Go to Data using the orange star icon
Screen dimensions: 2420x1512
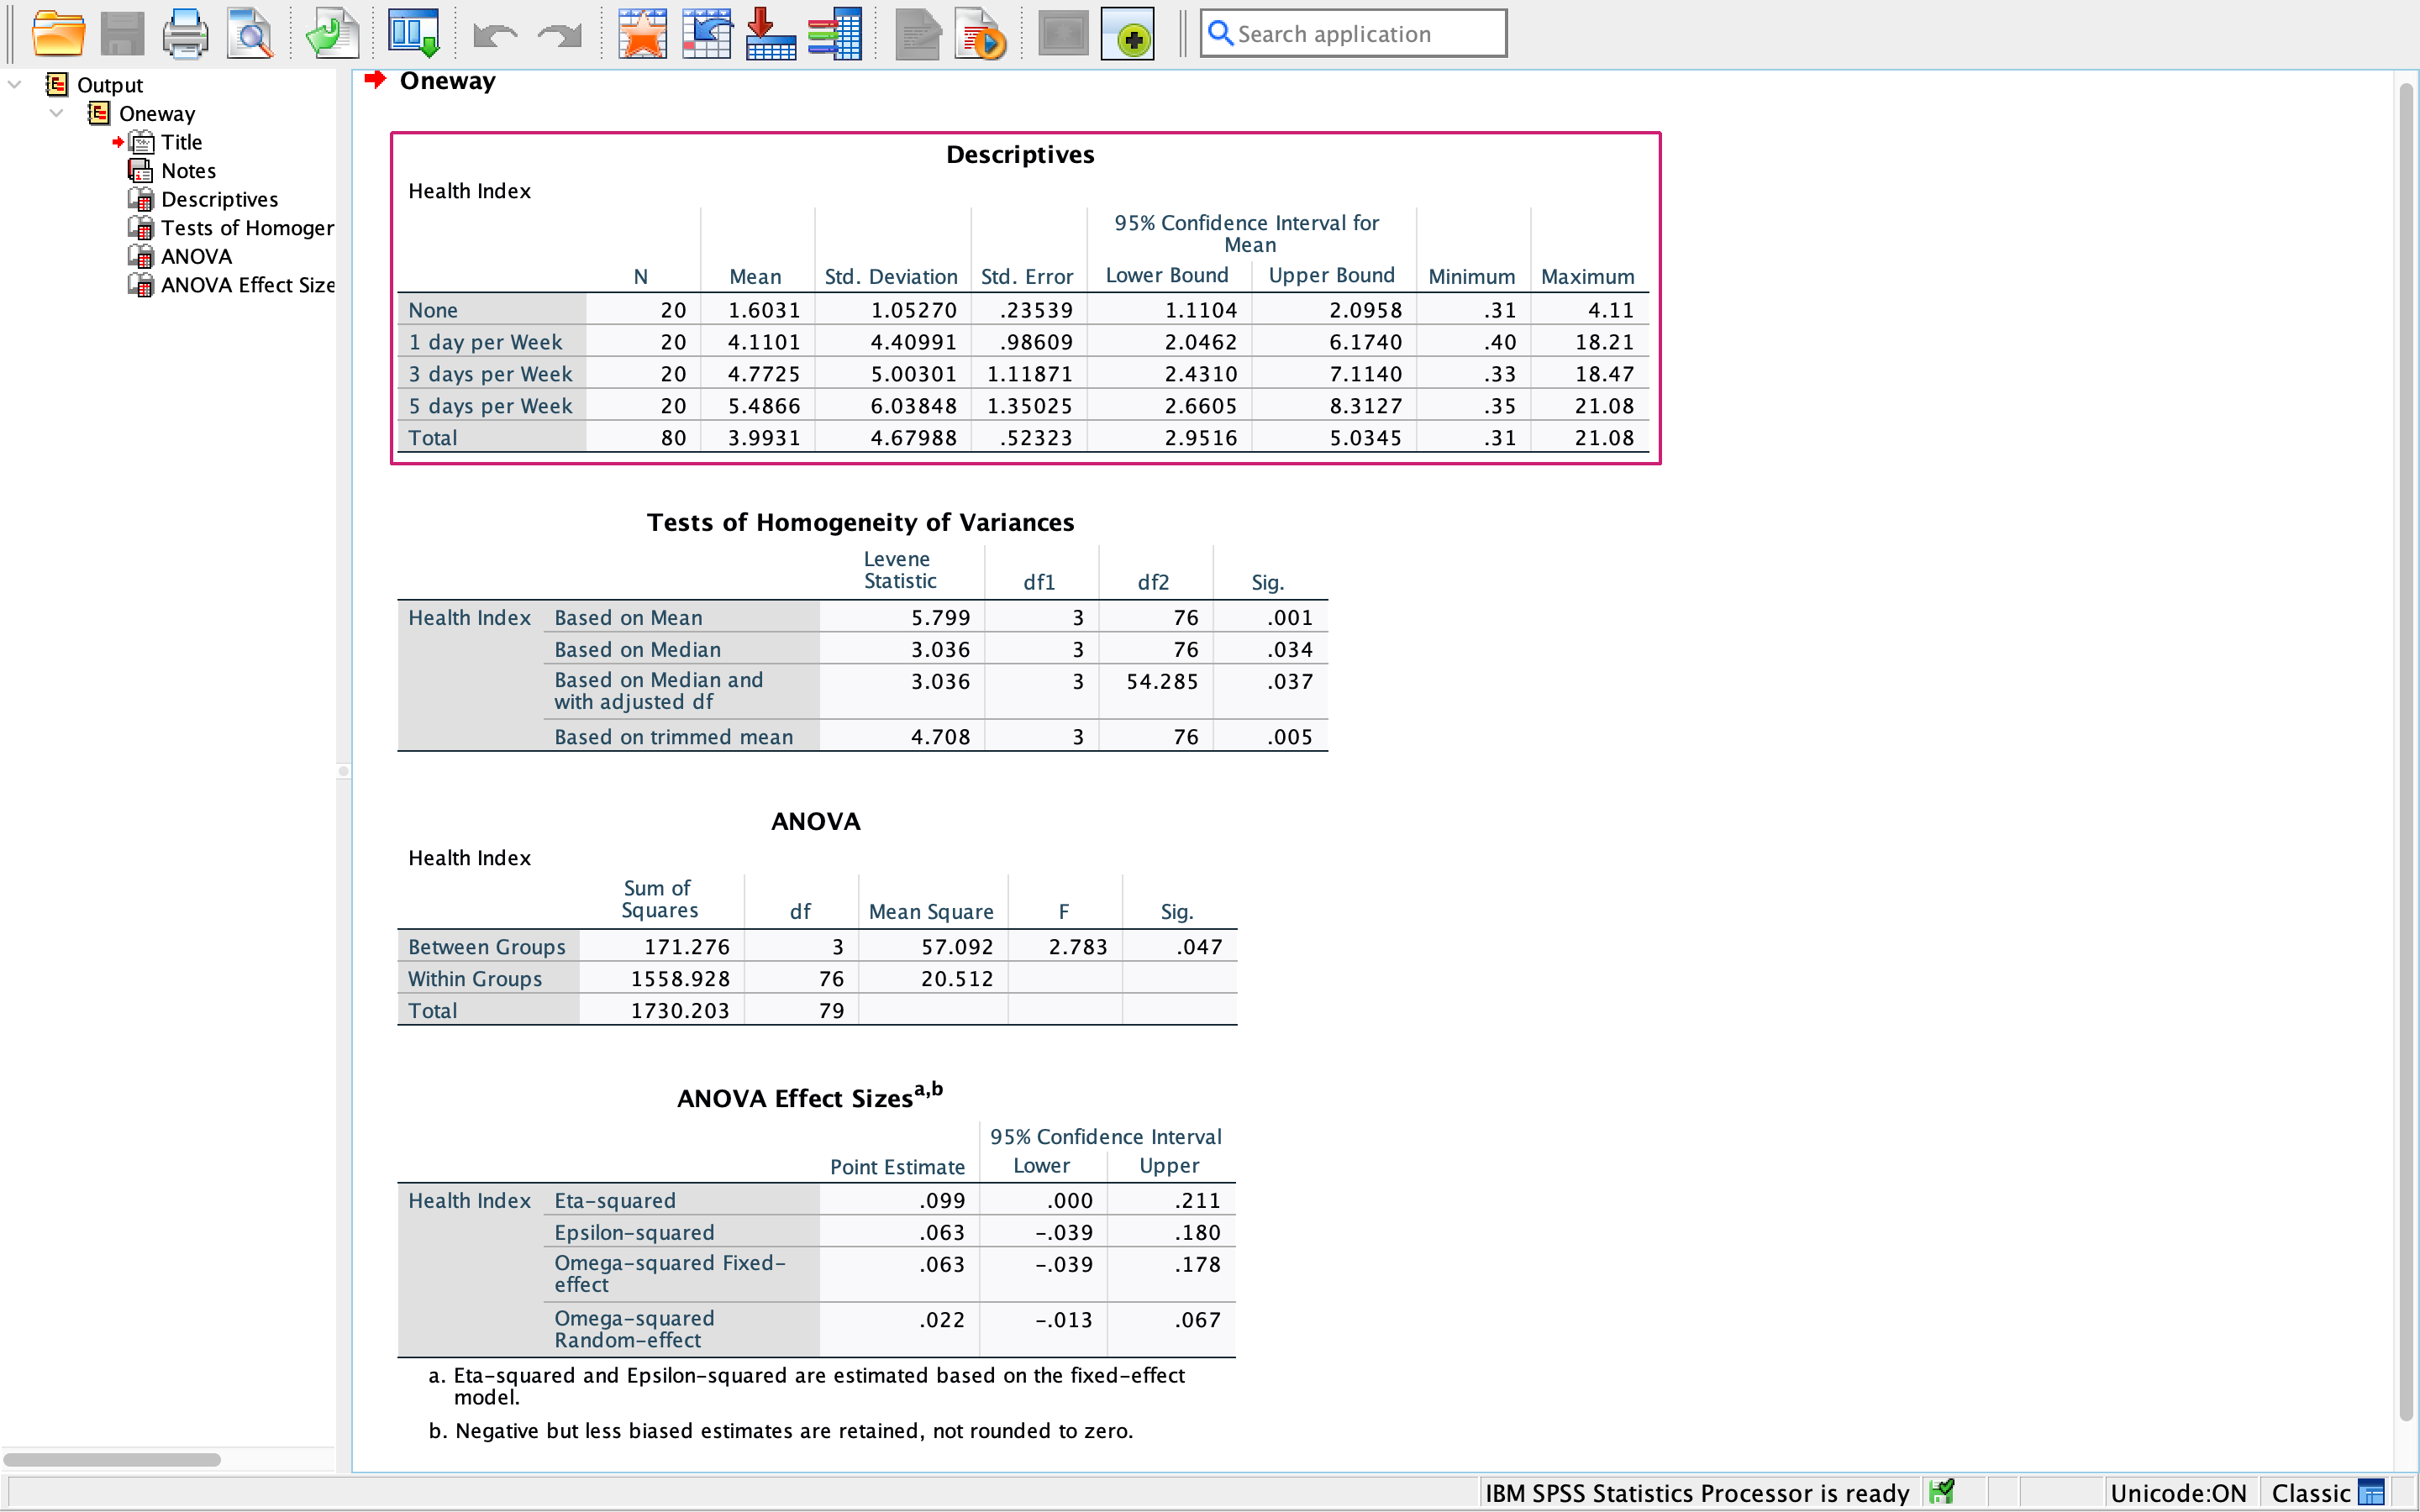tap(642, 34)
